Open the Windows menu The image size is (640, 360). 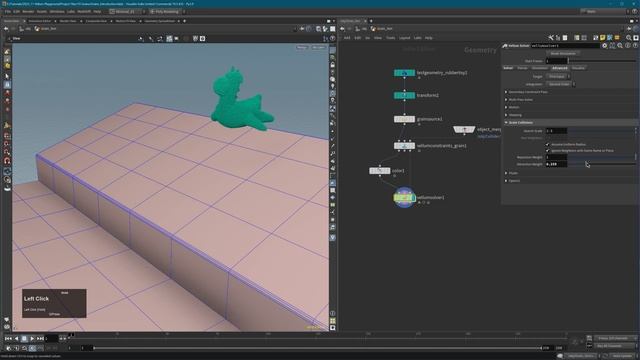coord(57,11)
